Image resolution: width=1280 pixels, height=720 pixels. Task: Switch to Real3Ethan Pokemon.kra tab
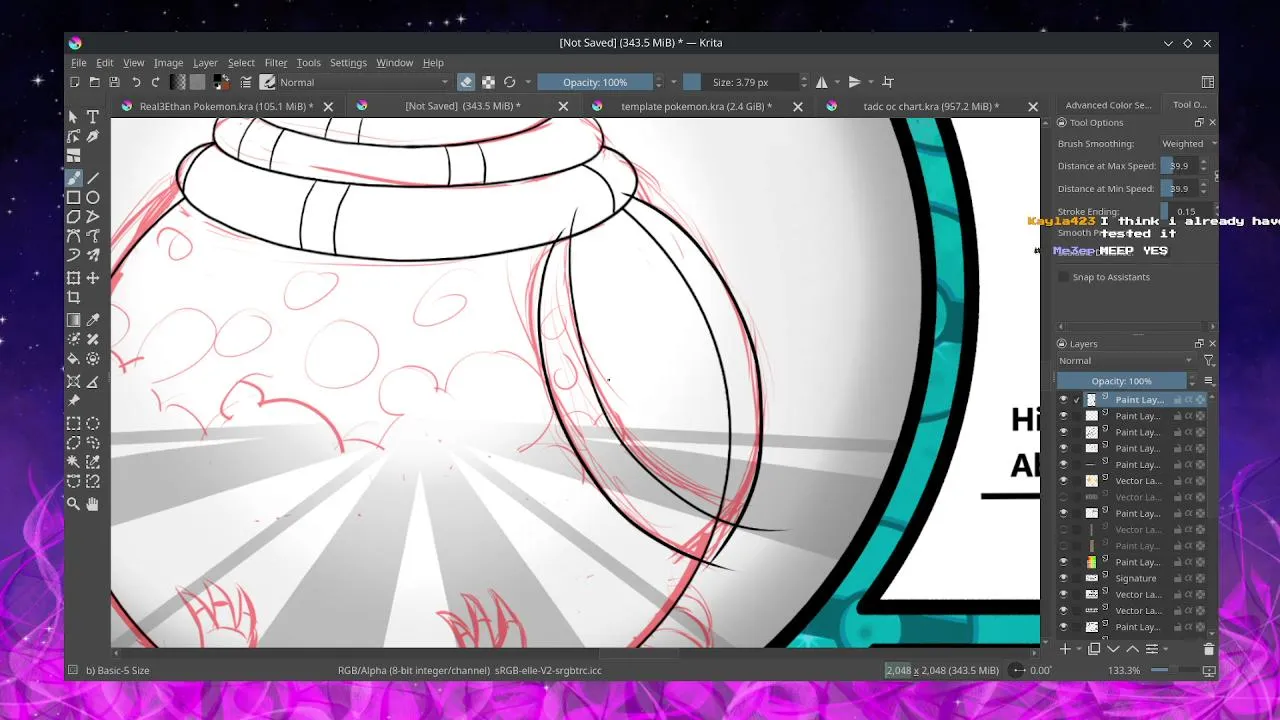click(x=226, y=106)
